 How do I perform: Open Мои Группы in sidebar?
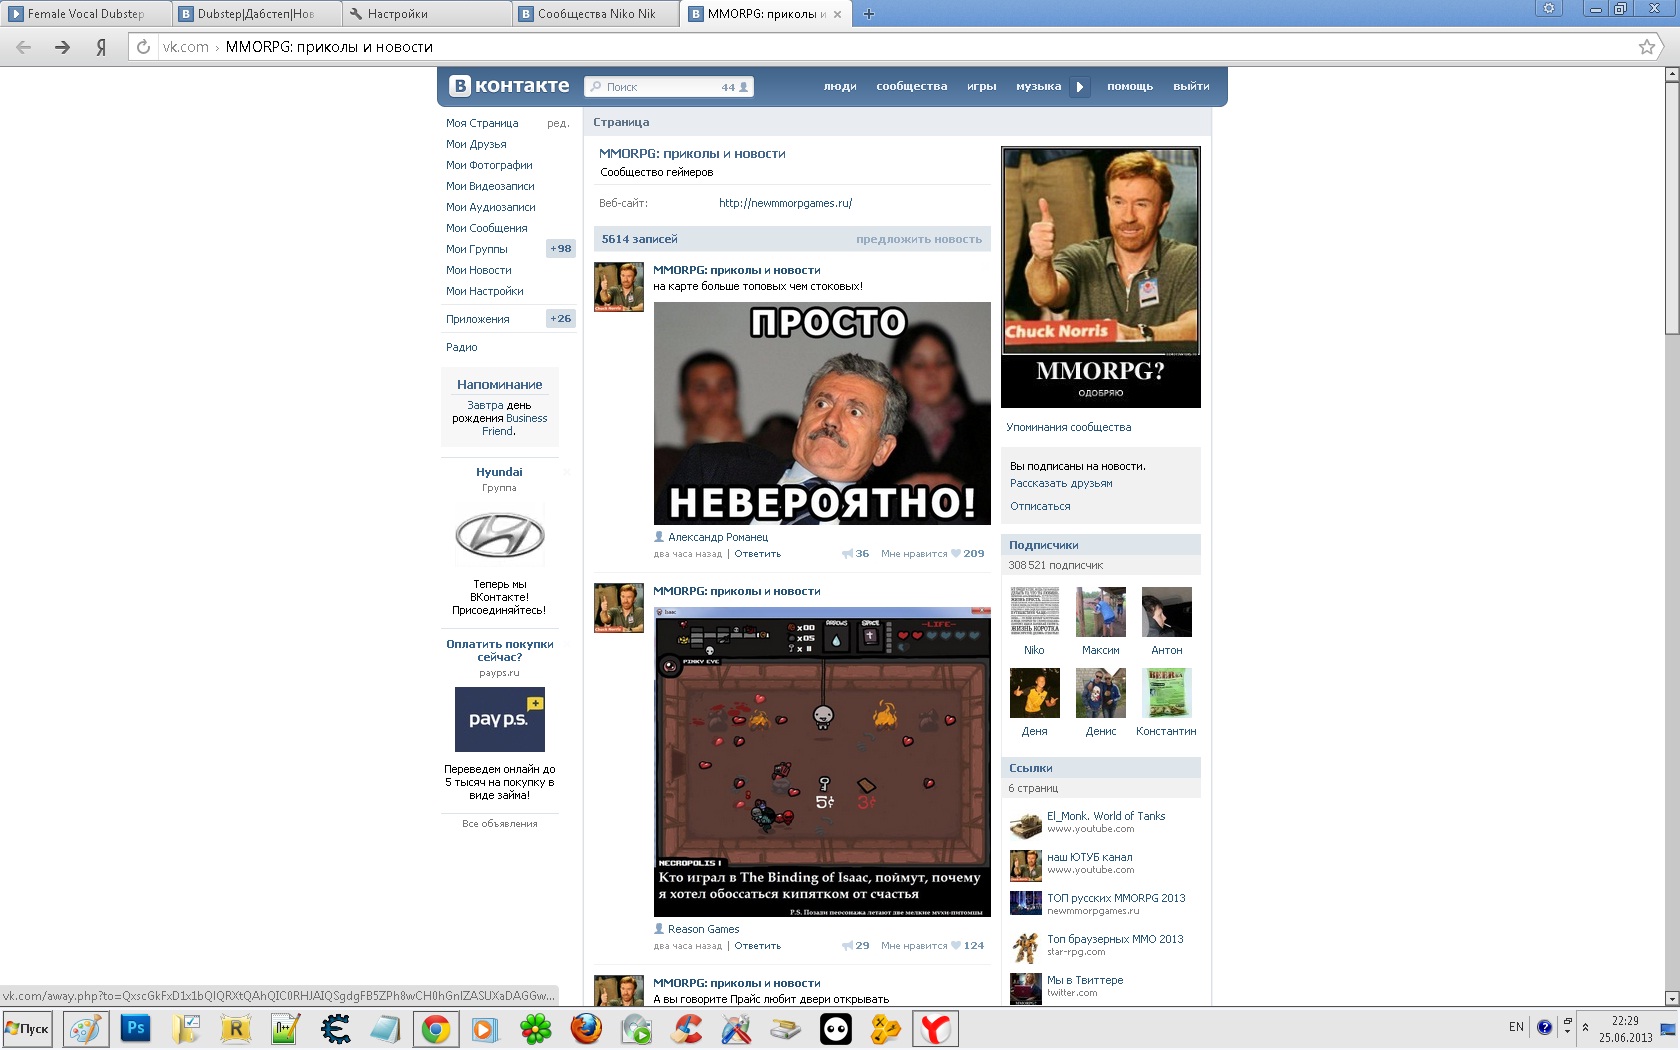click(x=477, y=250)
